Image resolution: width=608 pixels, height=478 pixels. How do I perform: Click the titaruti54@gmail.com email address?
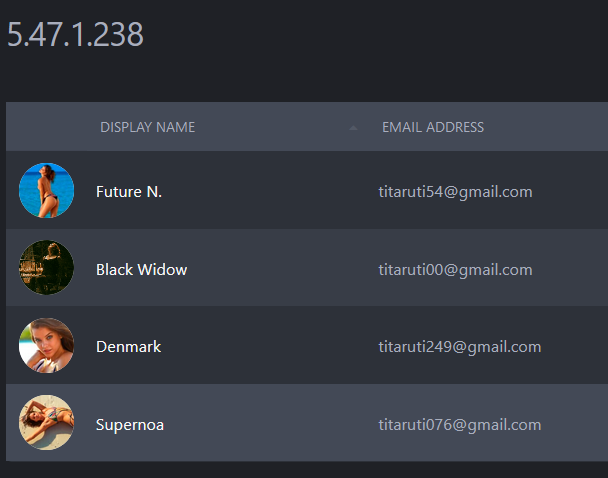(x=455, y=192)
